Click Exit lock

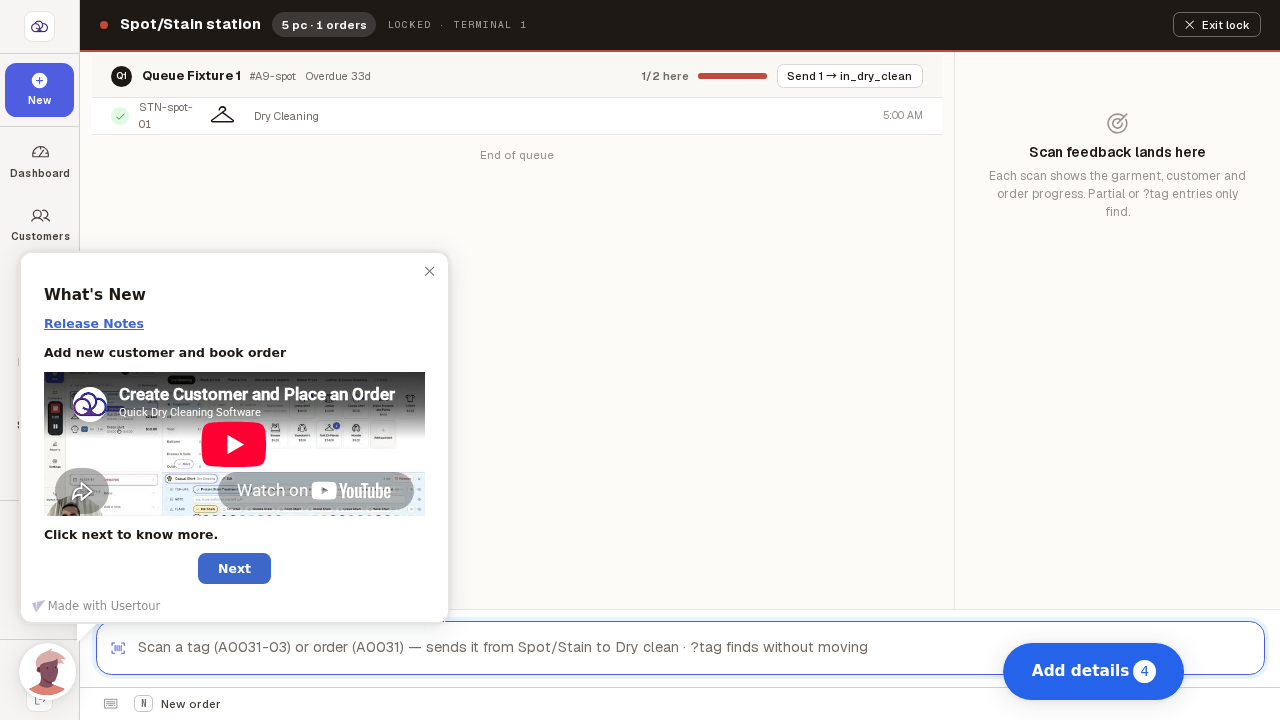coord(1217,24)
